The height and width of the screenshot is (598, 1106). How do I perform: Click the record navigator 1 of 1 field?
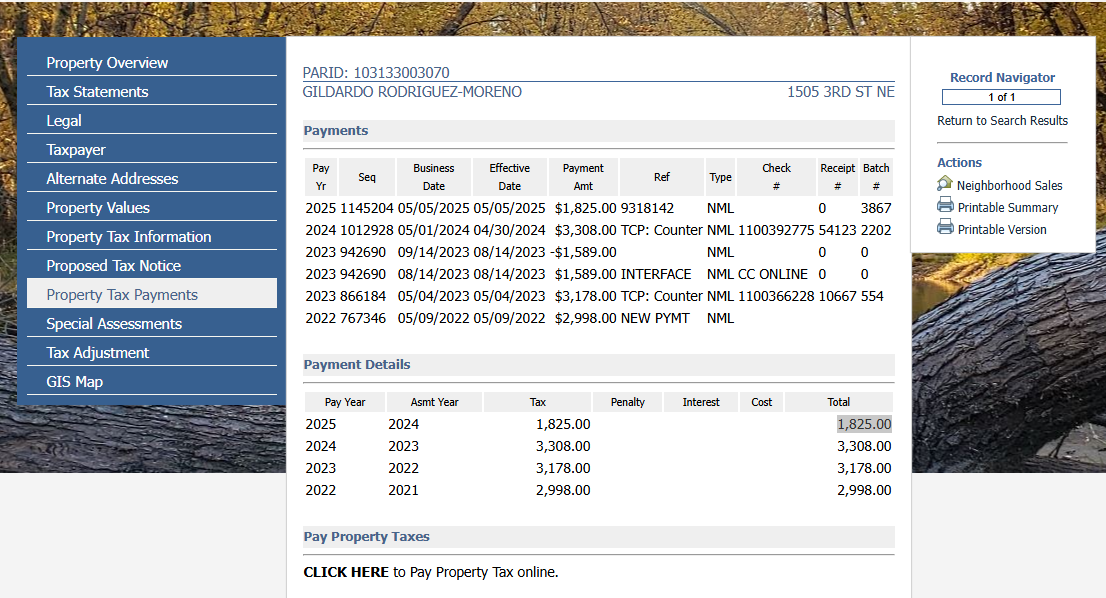[x=1001, y=97]
